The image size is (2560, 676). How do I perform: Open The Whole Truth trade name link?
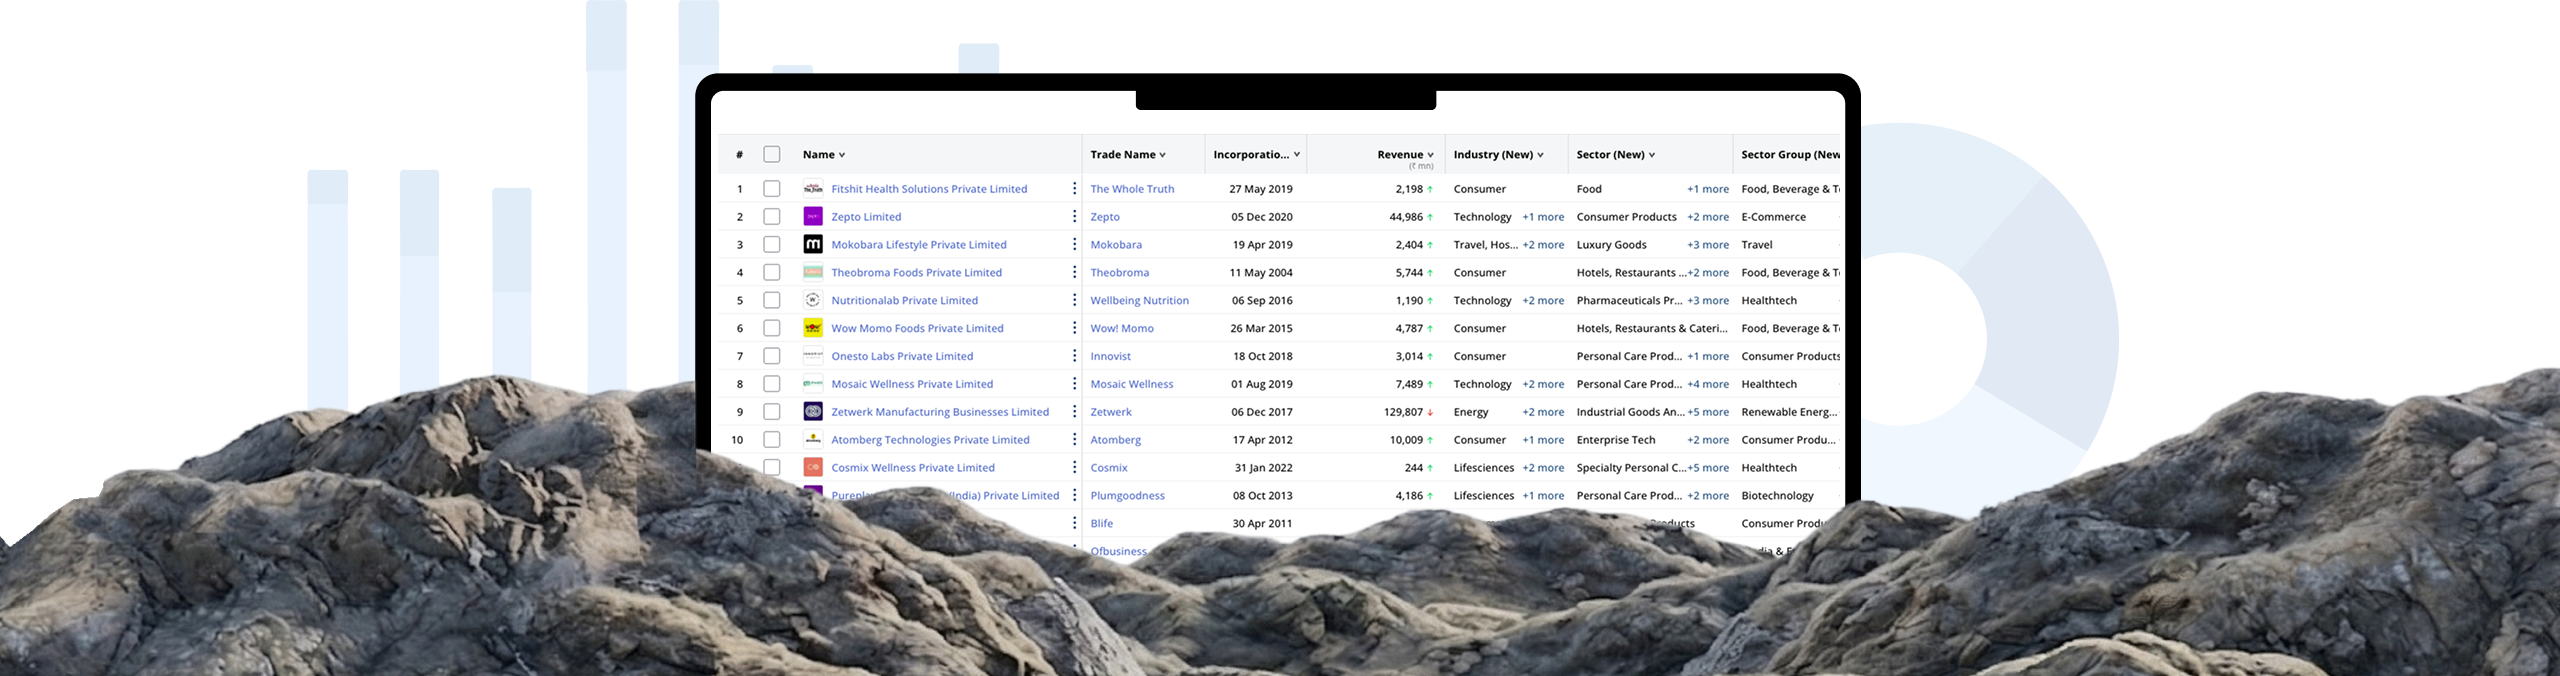pos(1132,188)
